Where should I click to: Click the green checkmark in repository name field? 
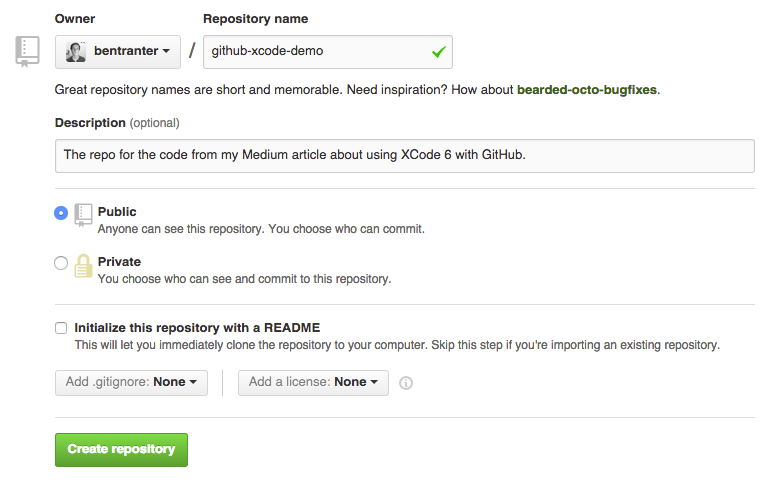437,50
